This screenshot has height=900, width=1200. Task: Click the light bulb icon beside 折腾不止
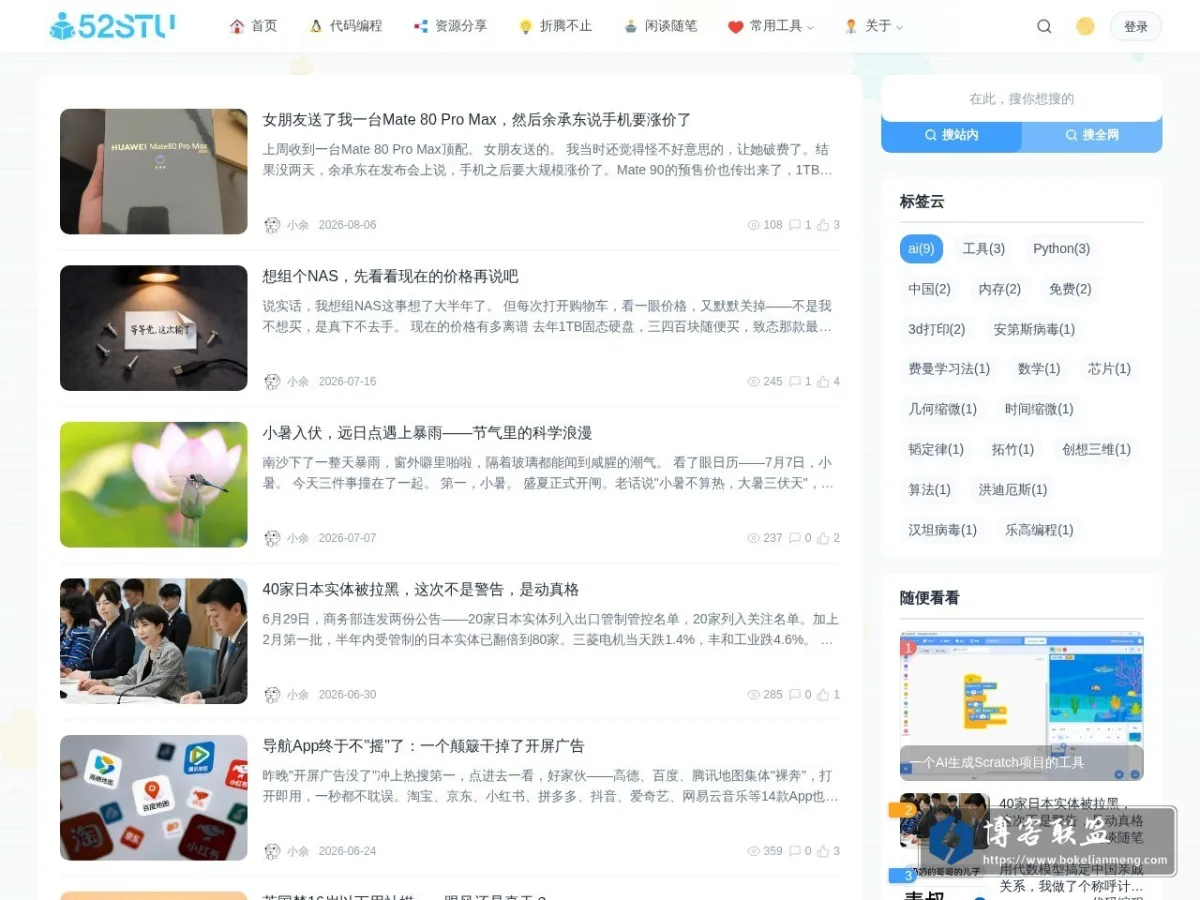point(525,27)
